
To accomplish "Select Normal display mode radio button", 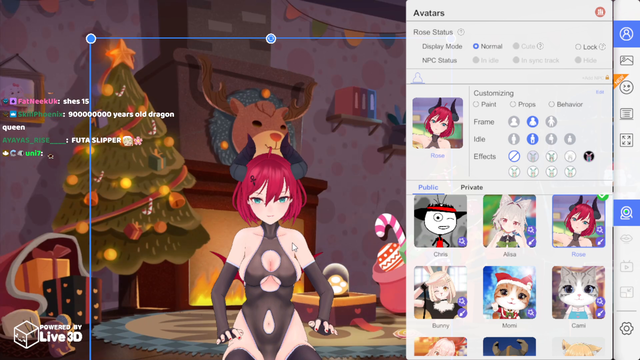I will tap(476, 47).
